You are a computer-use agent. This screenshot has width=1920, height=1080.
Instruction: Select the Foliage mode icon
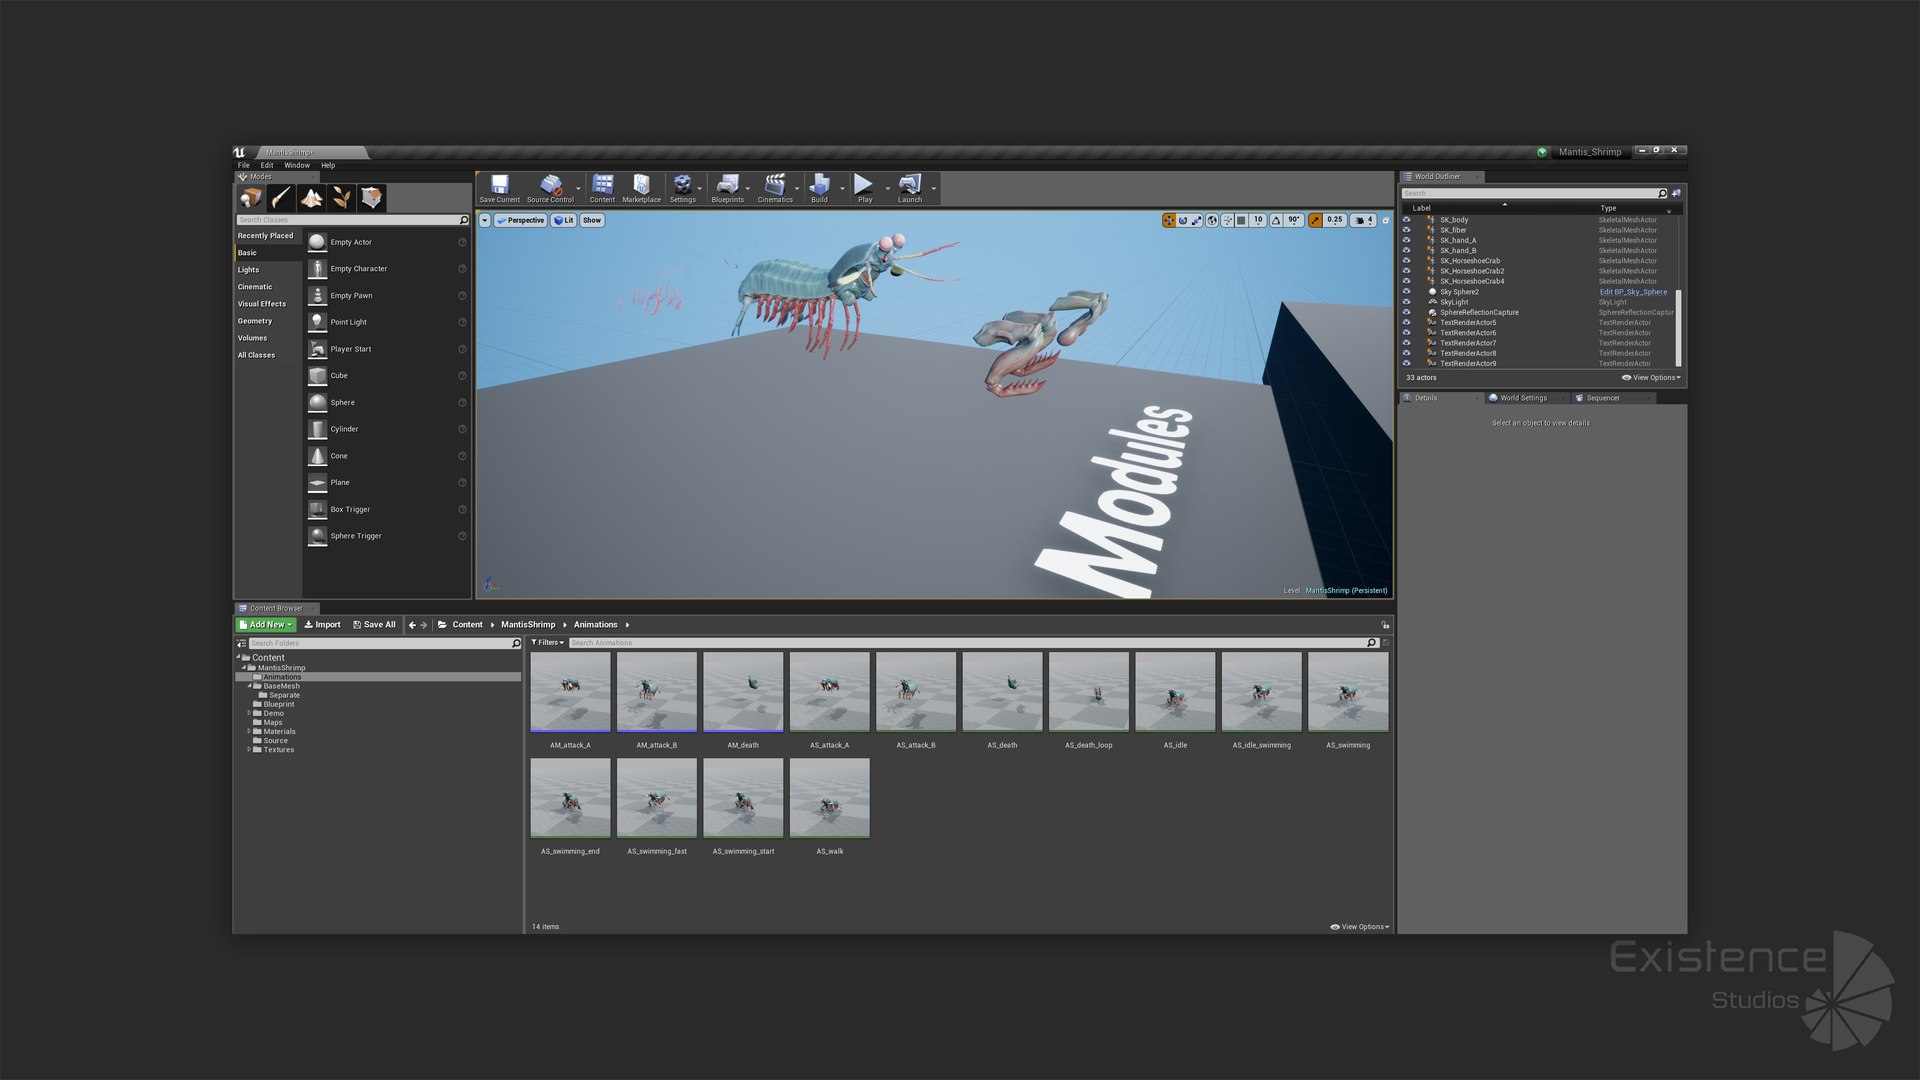point(341,198)
